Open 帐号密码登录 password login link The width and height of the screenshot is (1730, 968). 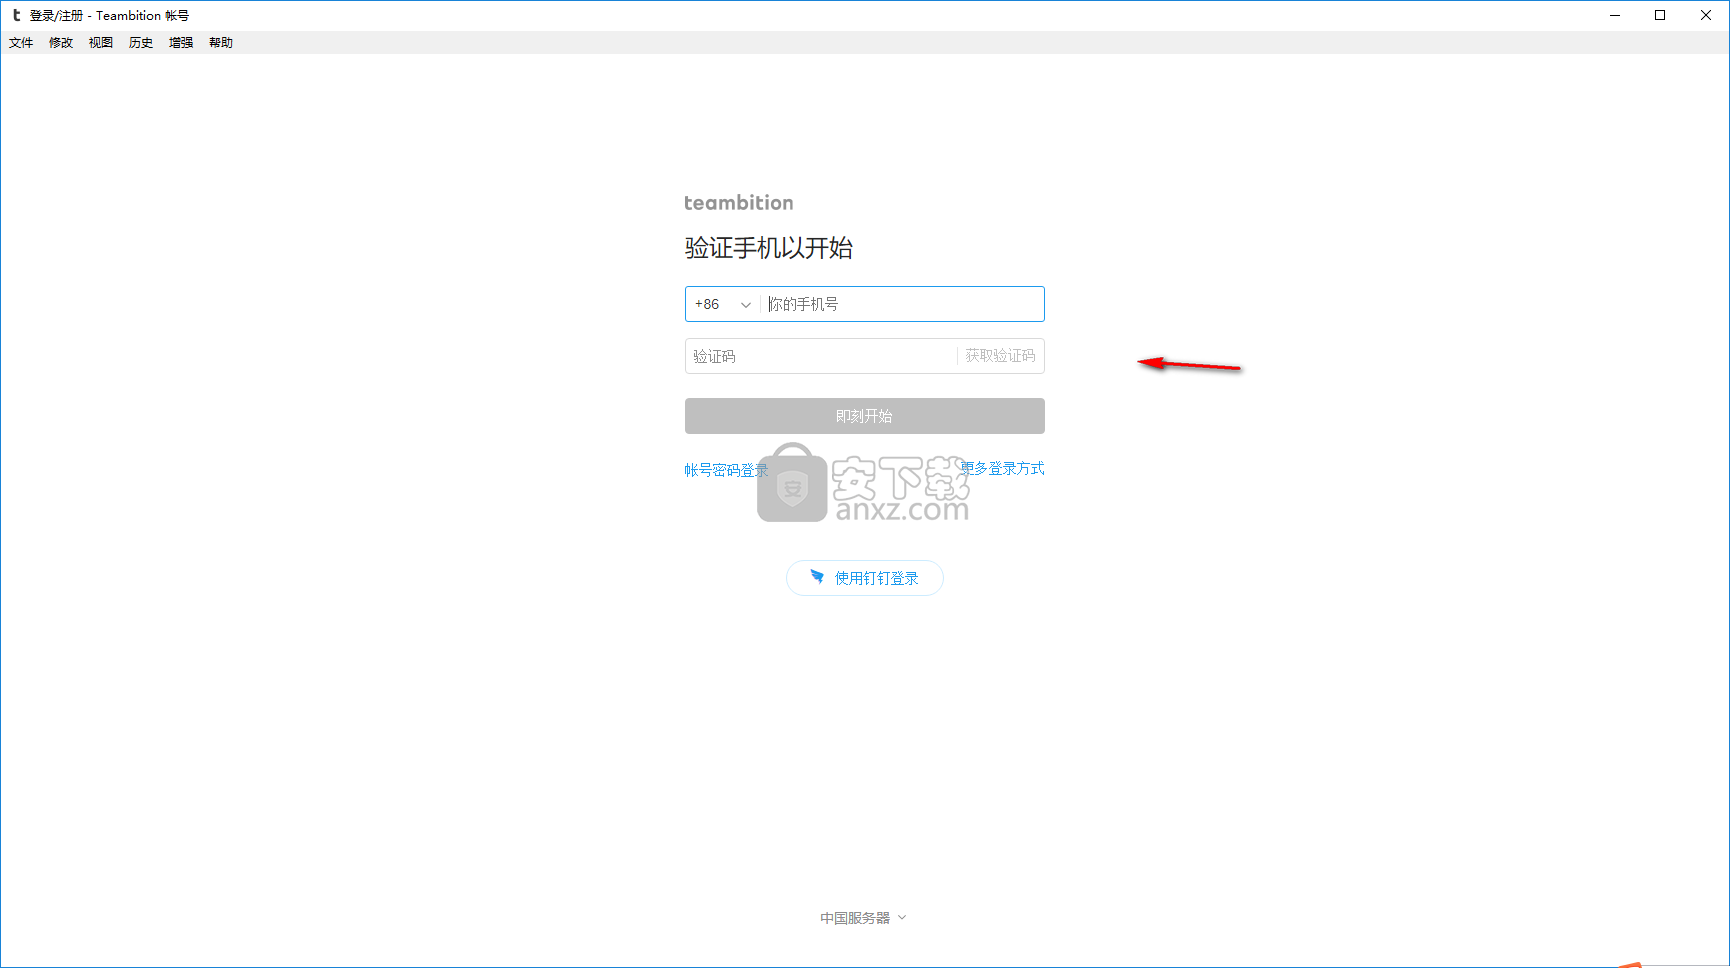tap(726, 470)
